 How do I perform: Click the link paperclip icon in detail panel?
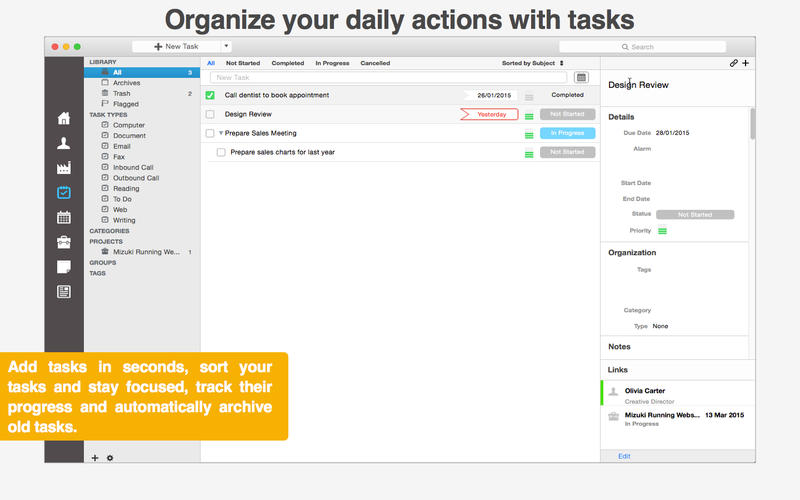point(734,63)
